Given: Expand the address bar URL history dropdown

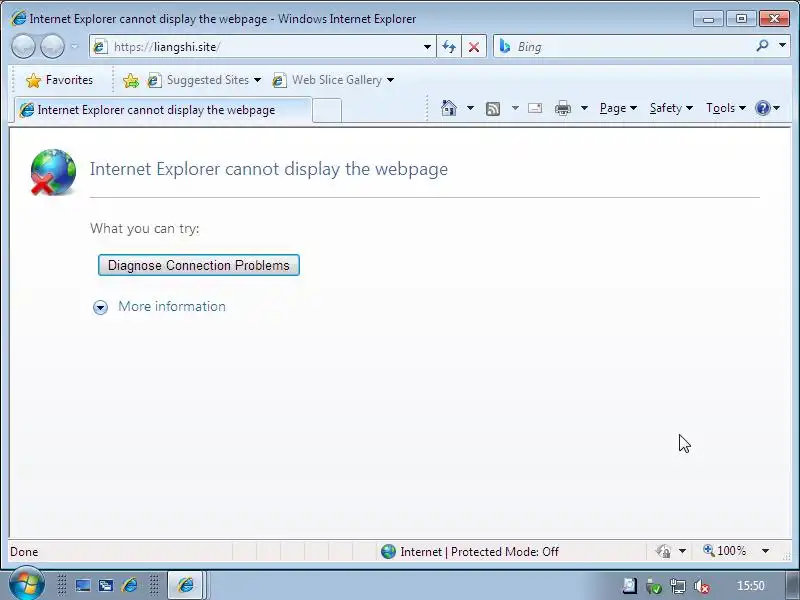Looking at the screenshot, I should coord(428,47).
